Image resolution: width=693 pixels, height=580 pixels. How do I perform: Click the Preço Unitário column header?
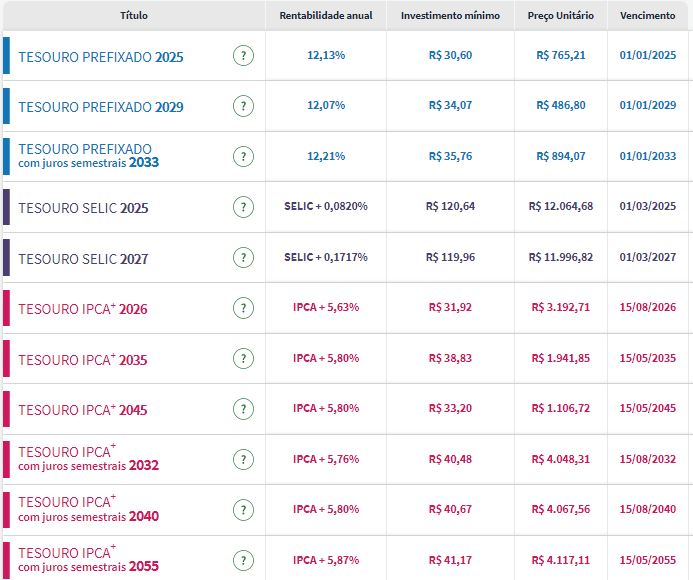tap(560, 15)
